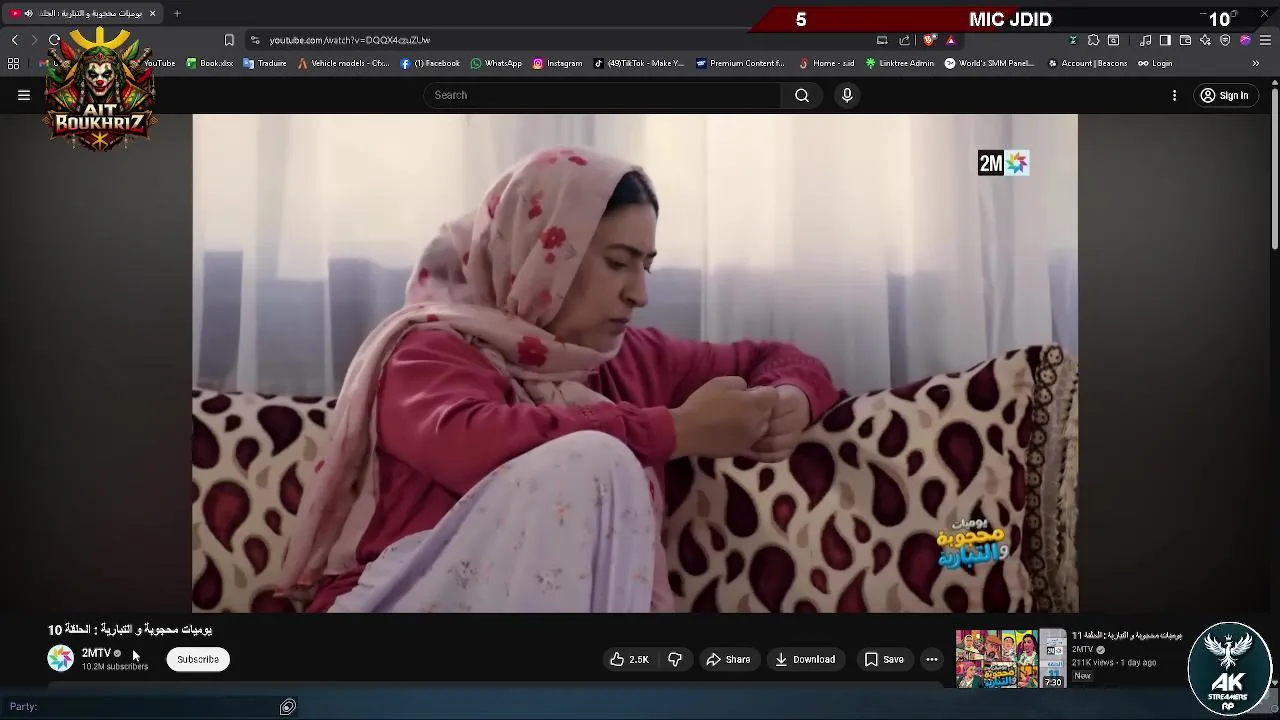Click the video player to pause playback
Screen dimensions: 1280x720
(x=635, y=363)
